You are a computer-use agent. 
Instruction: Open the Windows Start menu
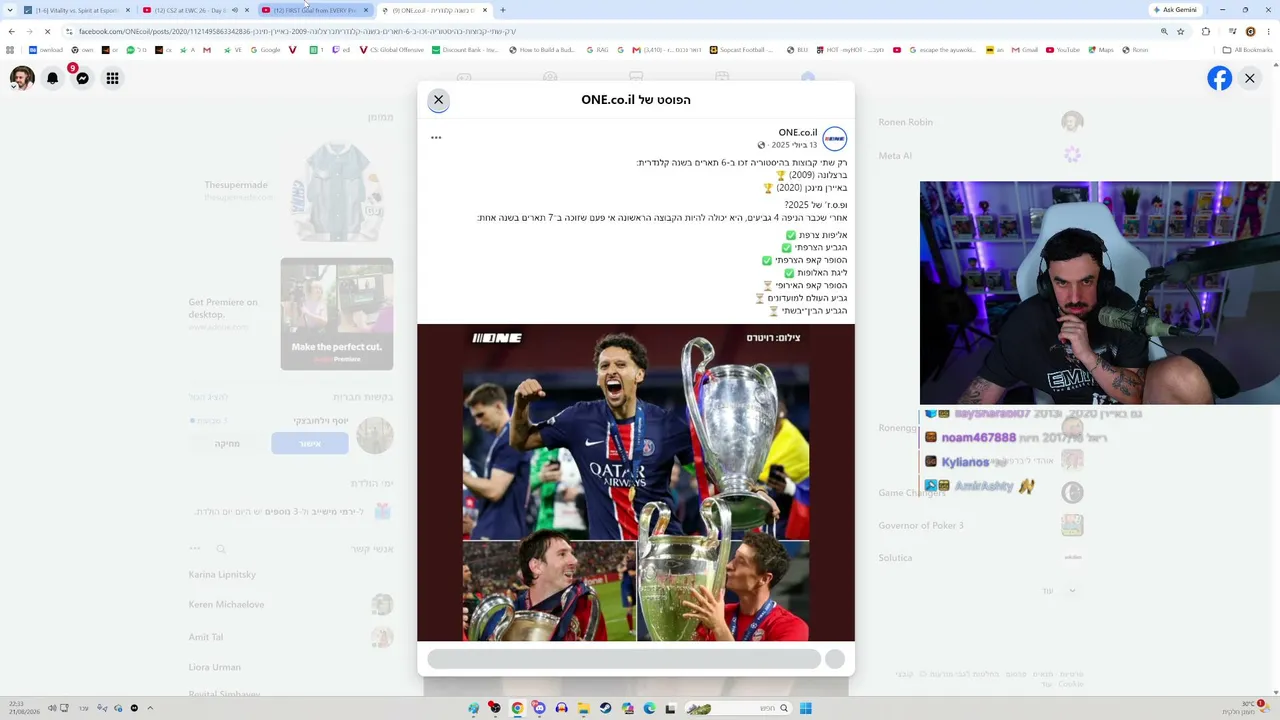(805, 708)
